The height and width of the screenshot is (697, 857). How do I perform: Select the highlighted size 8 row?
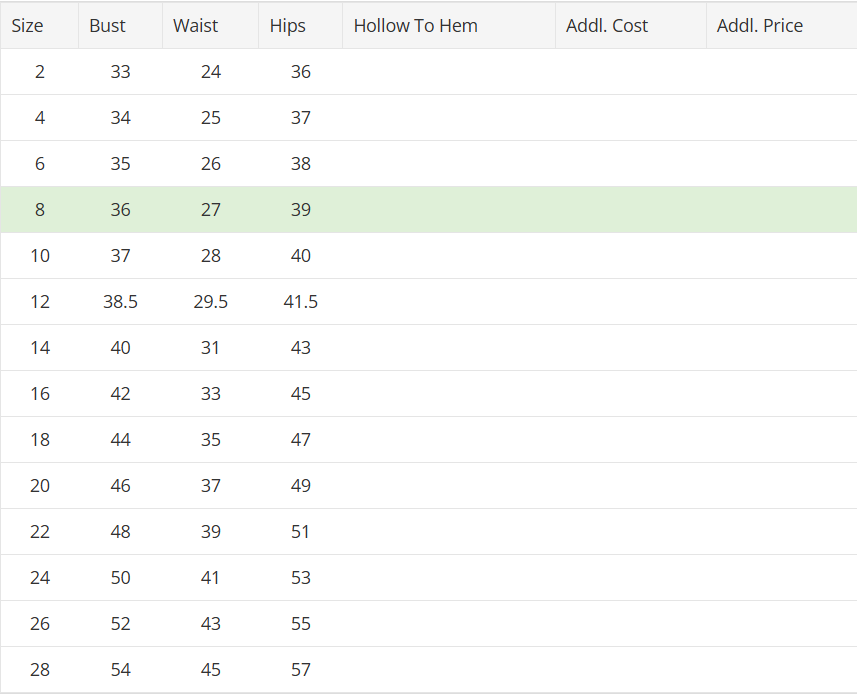pos(428,209)
